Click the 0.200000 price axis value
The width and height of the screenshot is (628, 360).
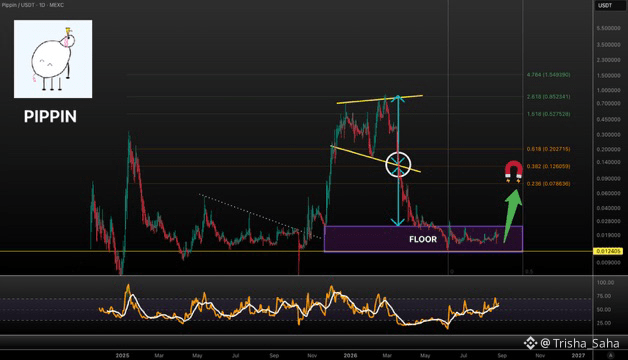608,149
